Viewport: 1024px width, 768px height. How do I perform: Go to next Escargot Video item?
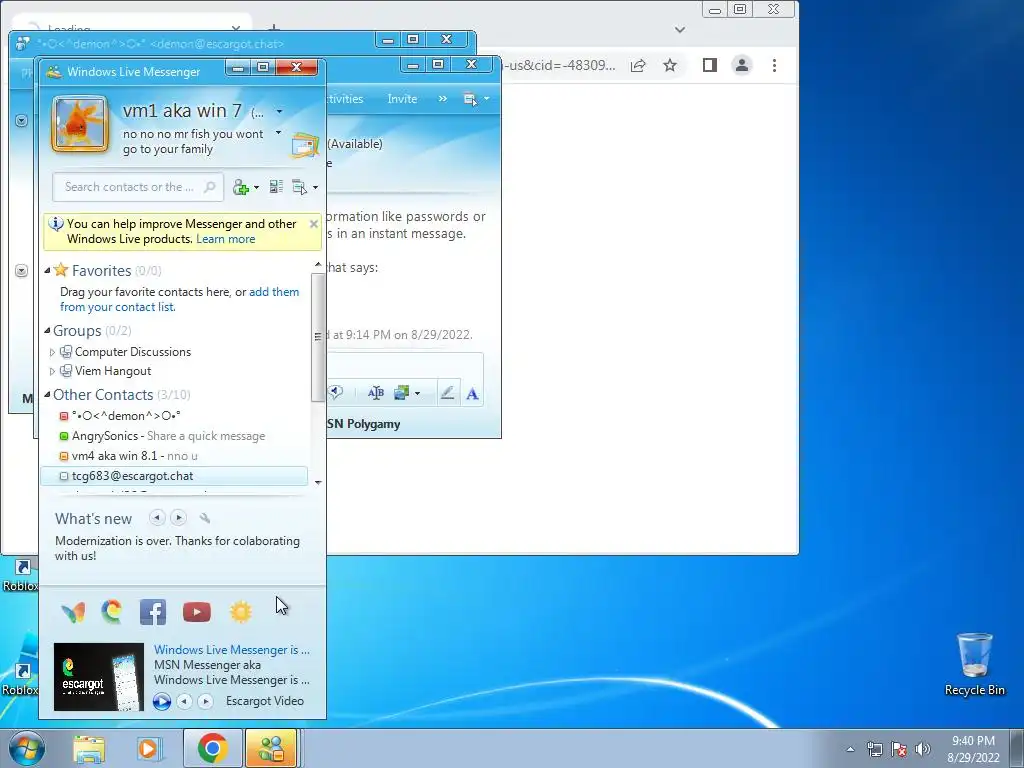point(205,701)
